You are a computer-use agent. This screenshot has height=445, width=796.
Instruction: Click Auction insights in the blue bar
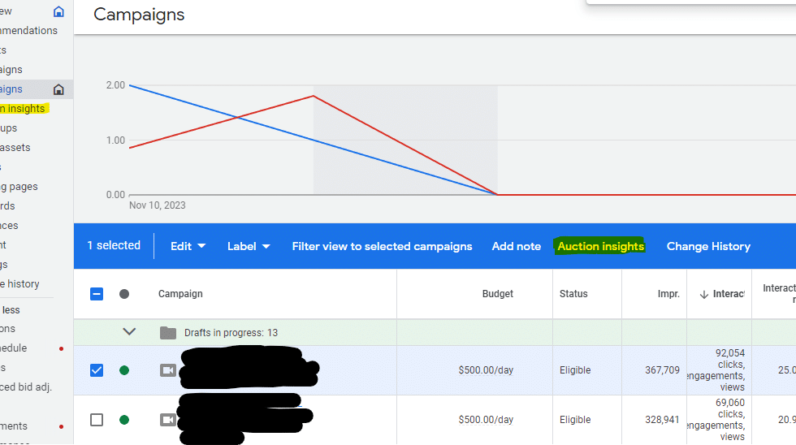coord(601,246)
